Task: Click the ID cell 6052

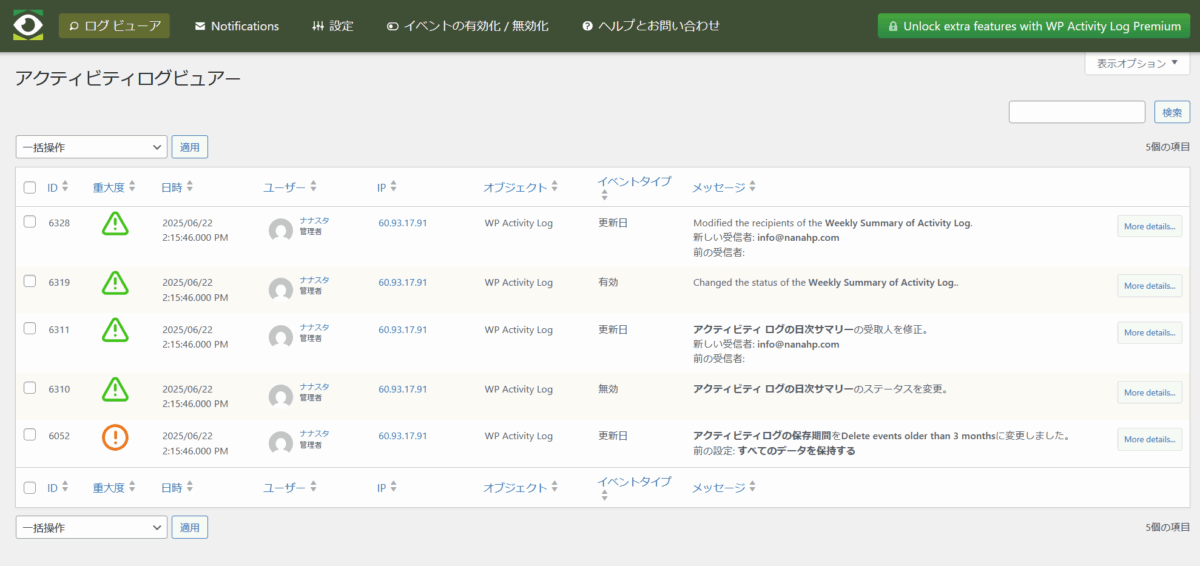Action: coord(59,436)
